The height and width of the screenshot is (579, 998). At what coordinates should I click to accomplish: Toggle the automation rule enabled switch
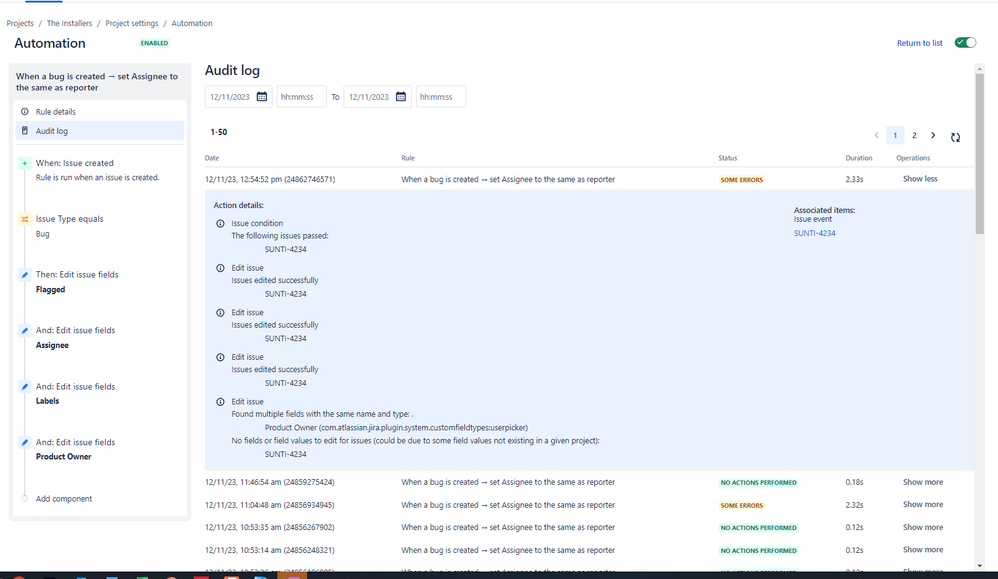[x=965, y=43]
